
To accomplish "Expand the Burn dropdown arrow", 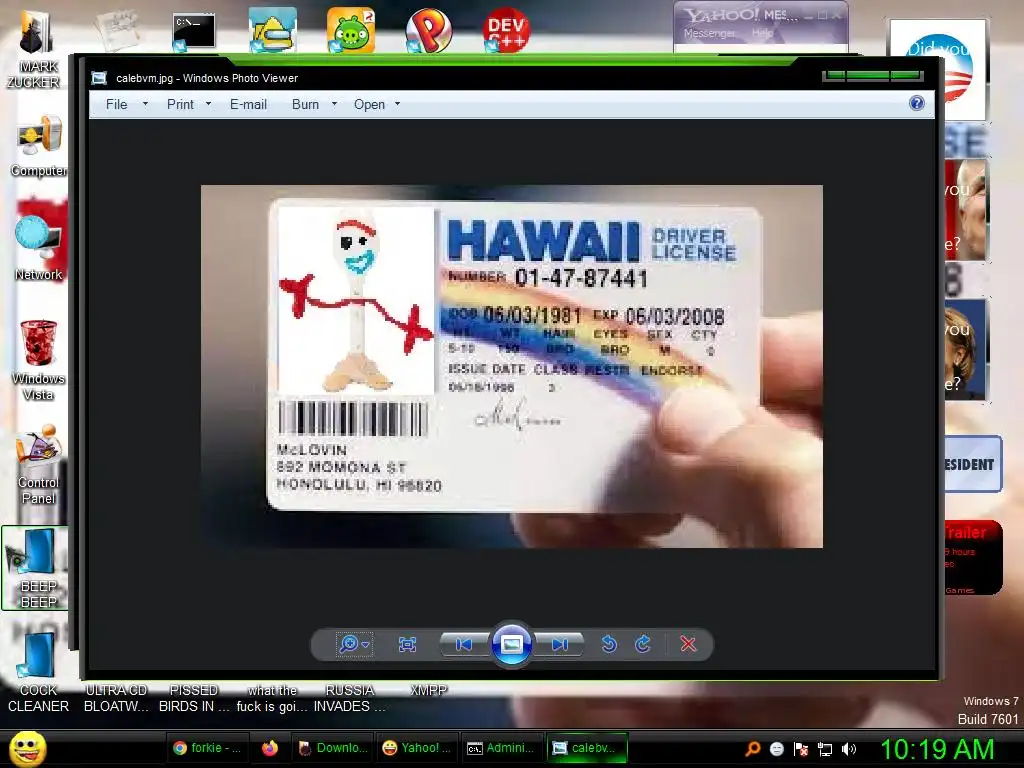I will point(334,104).
